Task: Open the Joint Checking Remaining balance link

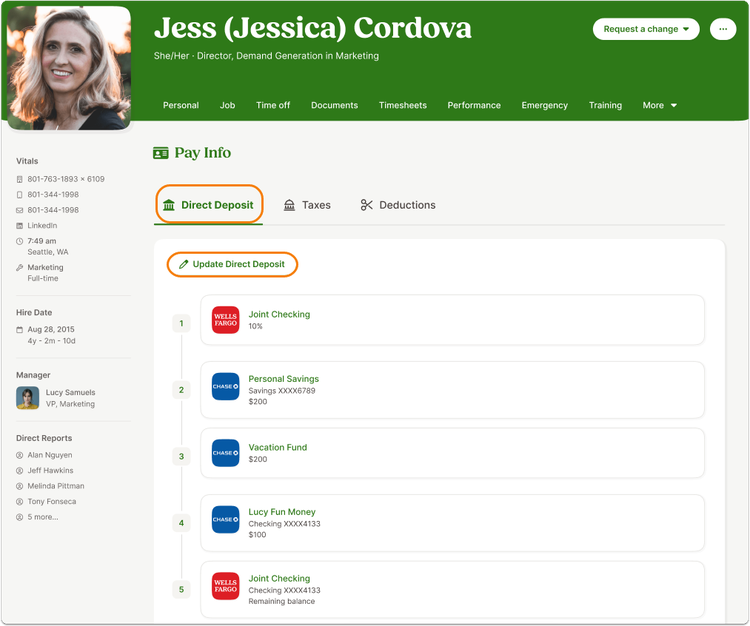Action: tap(279, 579)
